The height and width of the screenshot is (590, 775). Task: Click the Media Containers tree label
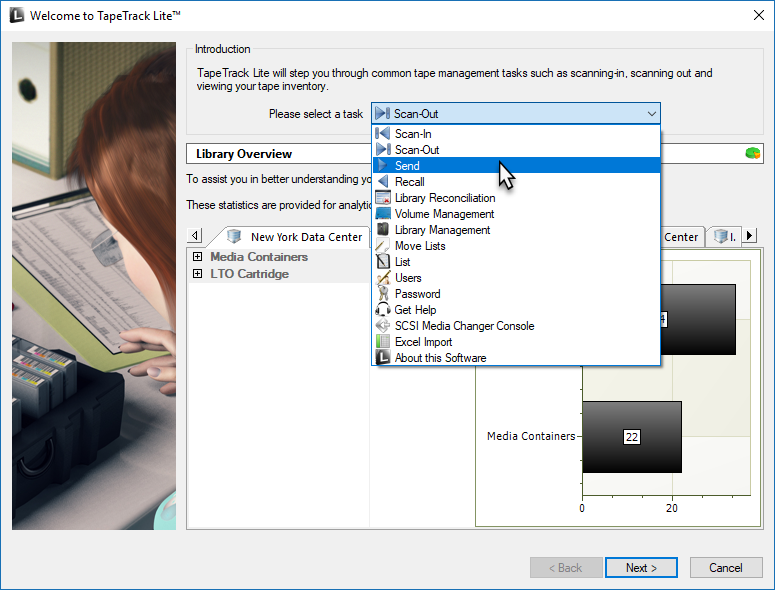tap(259, 256)
